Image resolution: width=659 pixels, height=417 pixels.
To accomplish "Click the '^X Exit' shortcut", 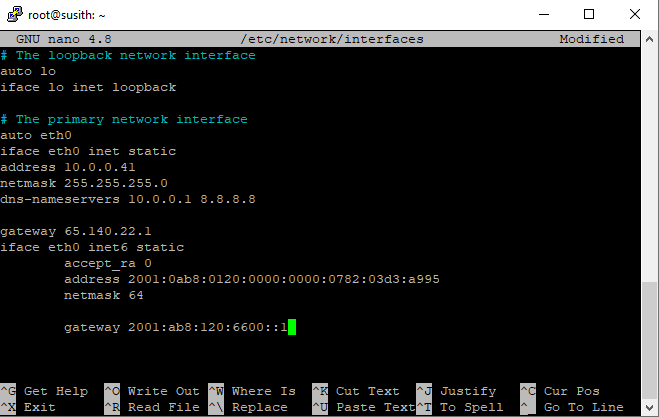I will pyautogui.click(x=28, y=407).
